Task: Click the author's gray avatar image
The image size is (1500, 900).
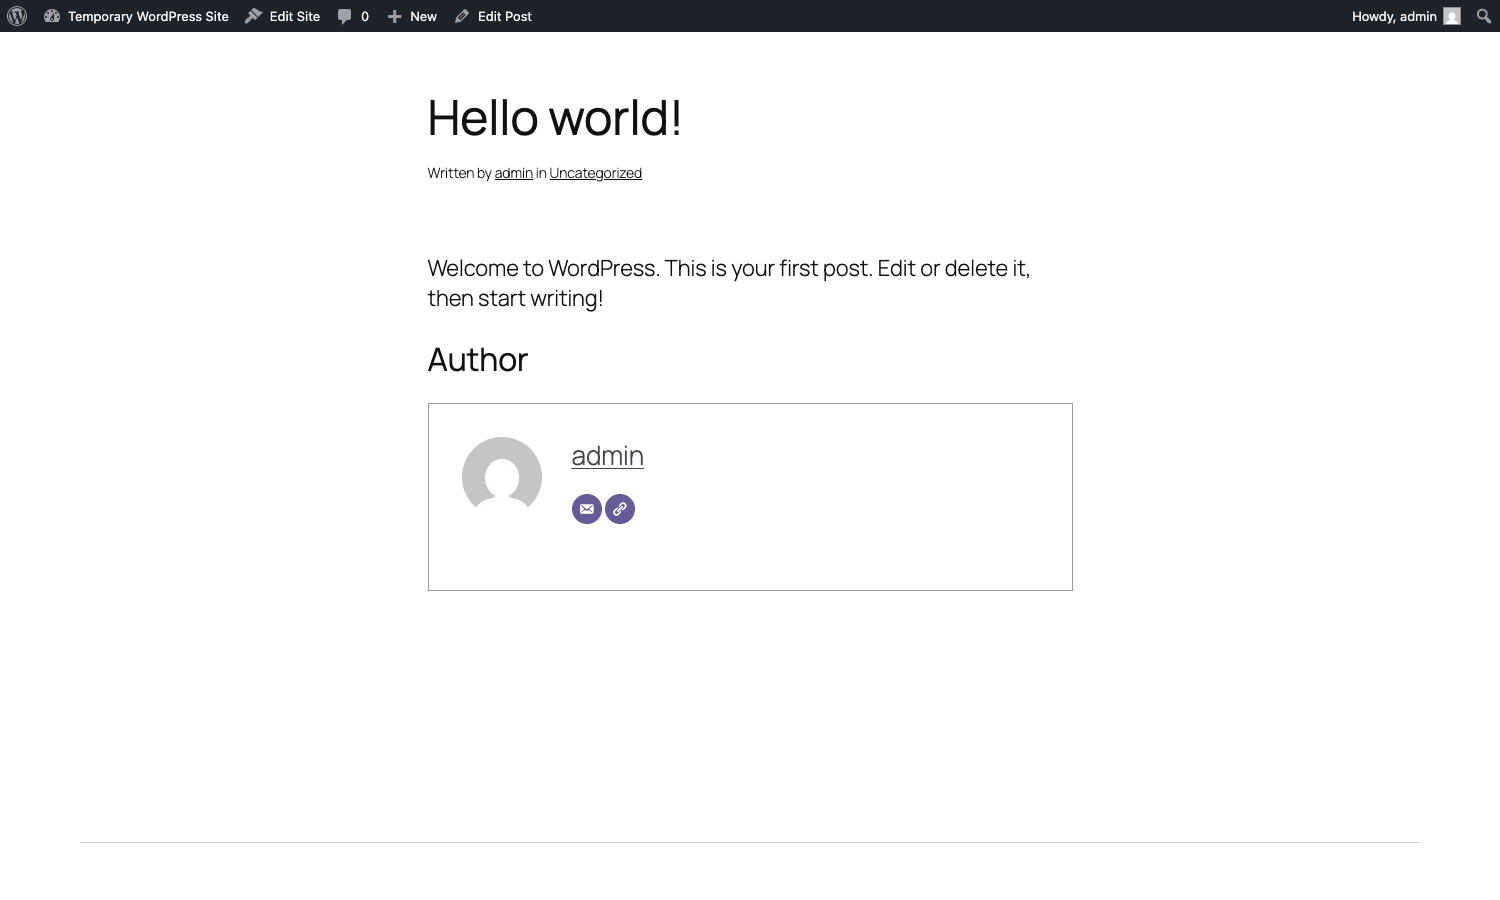Action: (x=502, y=477)
